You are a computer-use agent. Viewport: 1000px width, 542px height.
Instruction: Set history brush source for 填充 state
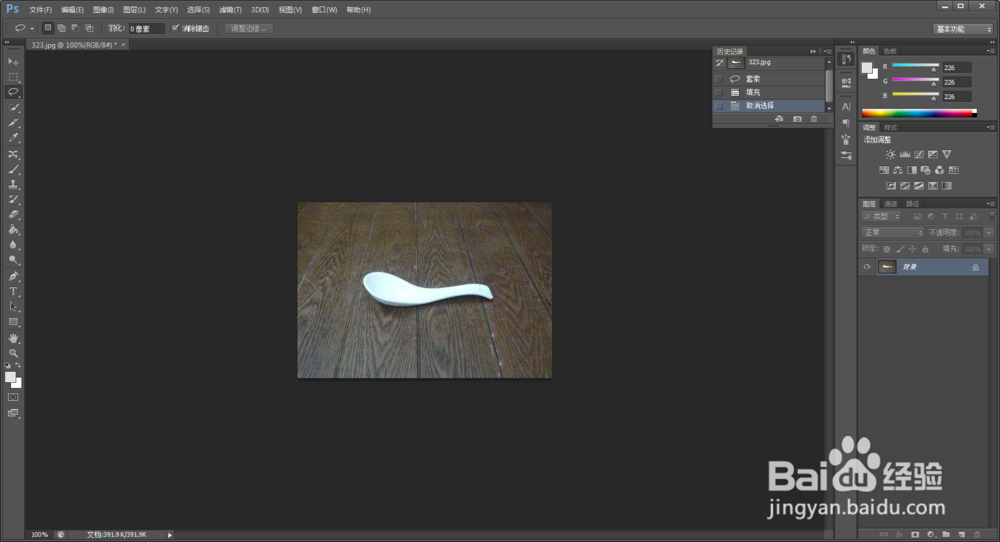click(x=719, y=92)
